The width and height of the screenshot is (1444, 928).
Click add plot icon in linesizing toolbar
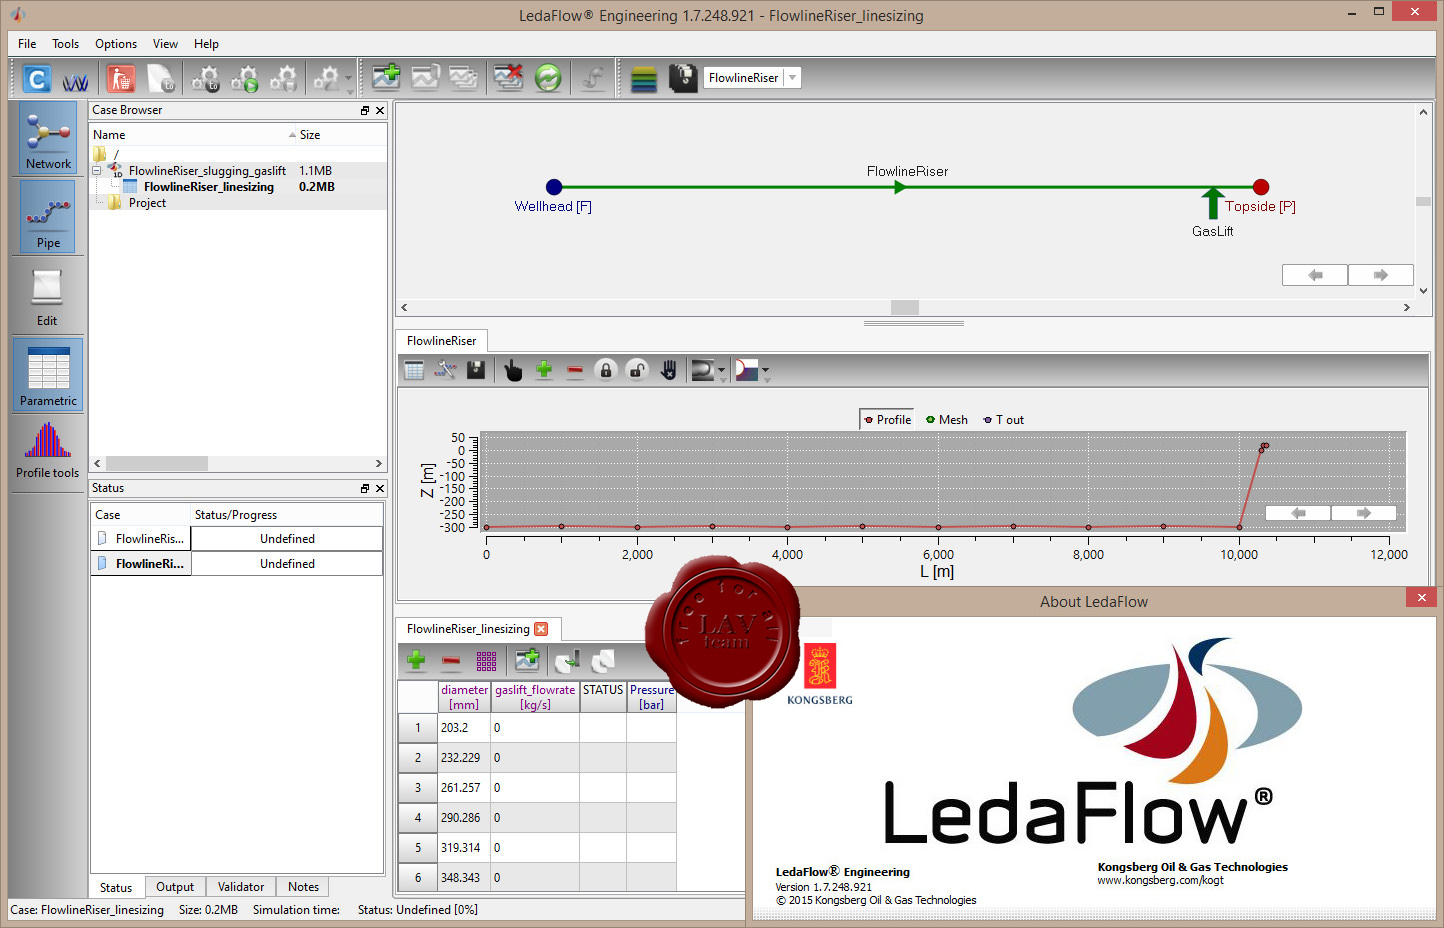point(527,660)
